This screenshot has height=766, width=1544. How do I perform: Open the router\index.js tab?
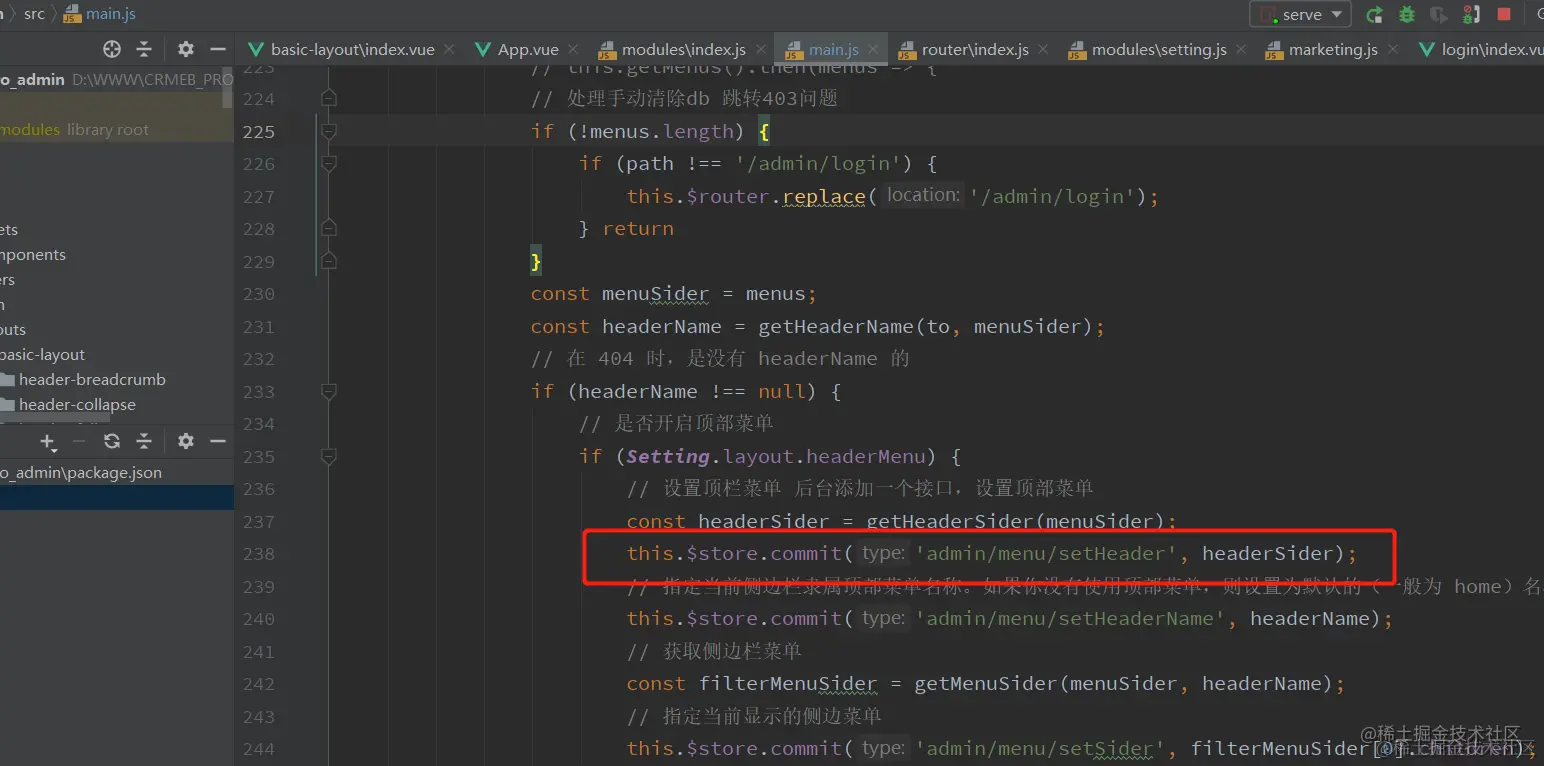click(975, 49)
